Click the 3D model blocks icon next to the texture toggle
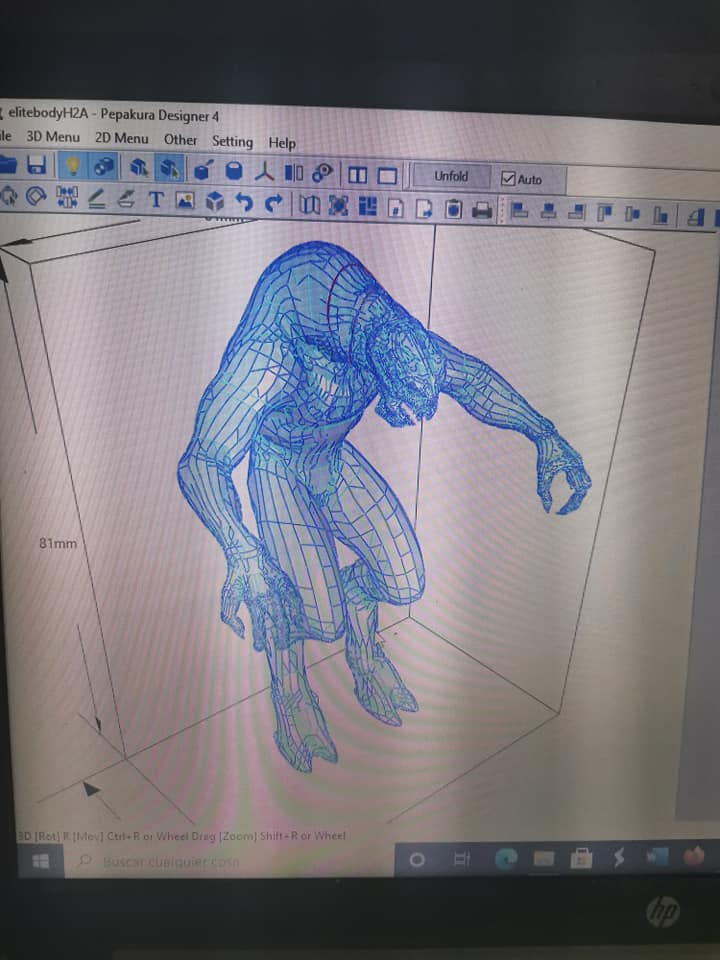The width and height of the screenshot is (720, 960). point(140,167)
